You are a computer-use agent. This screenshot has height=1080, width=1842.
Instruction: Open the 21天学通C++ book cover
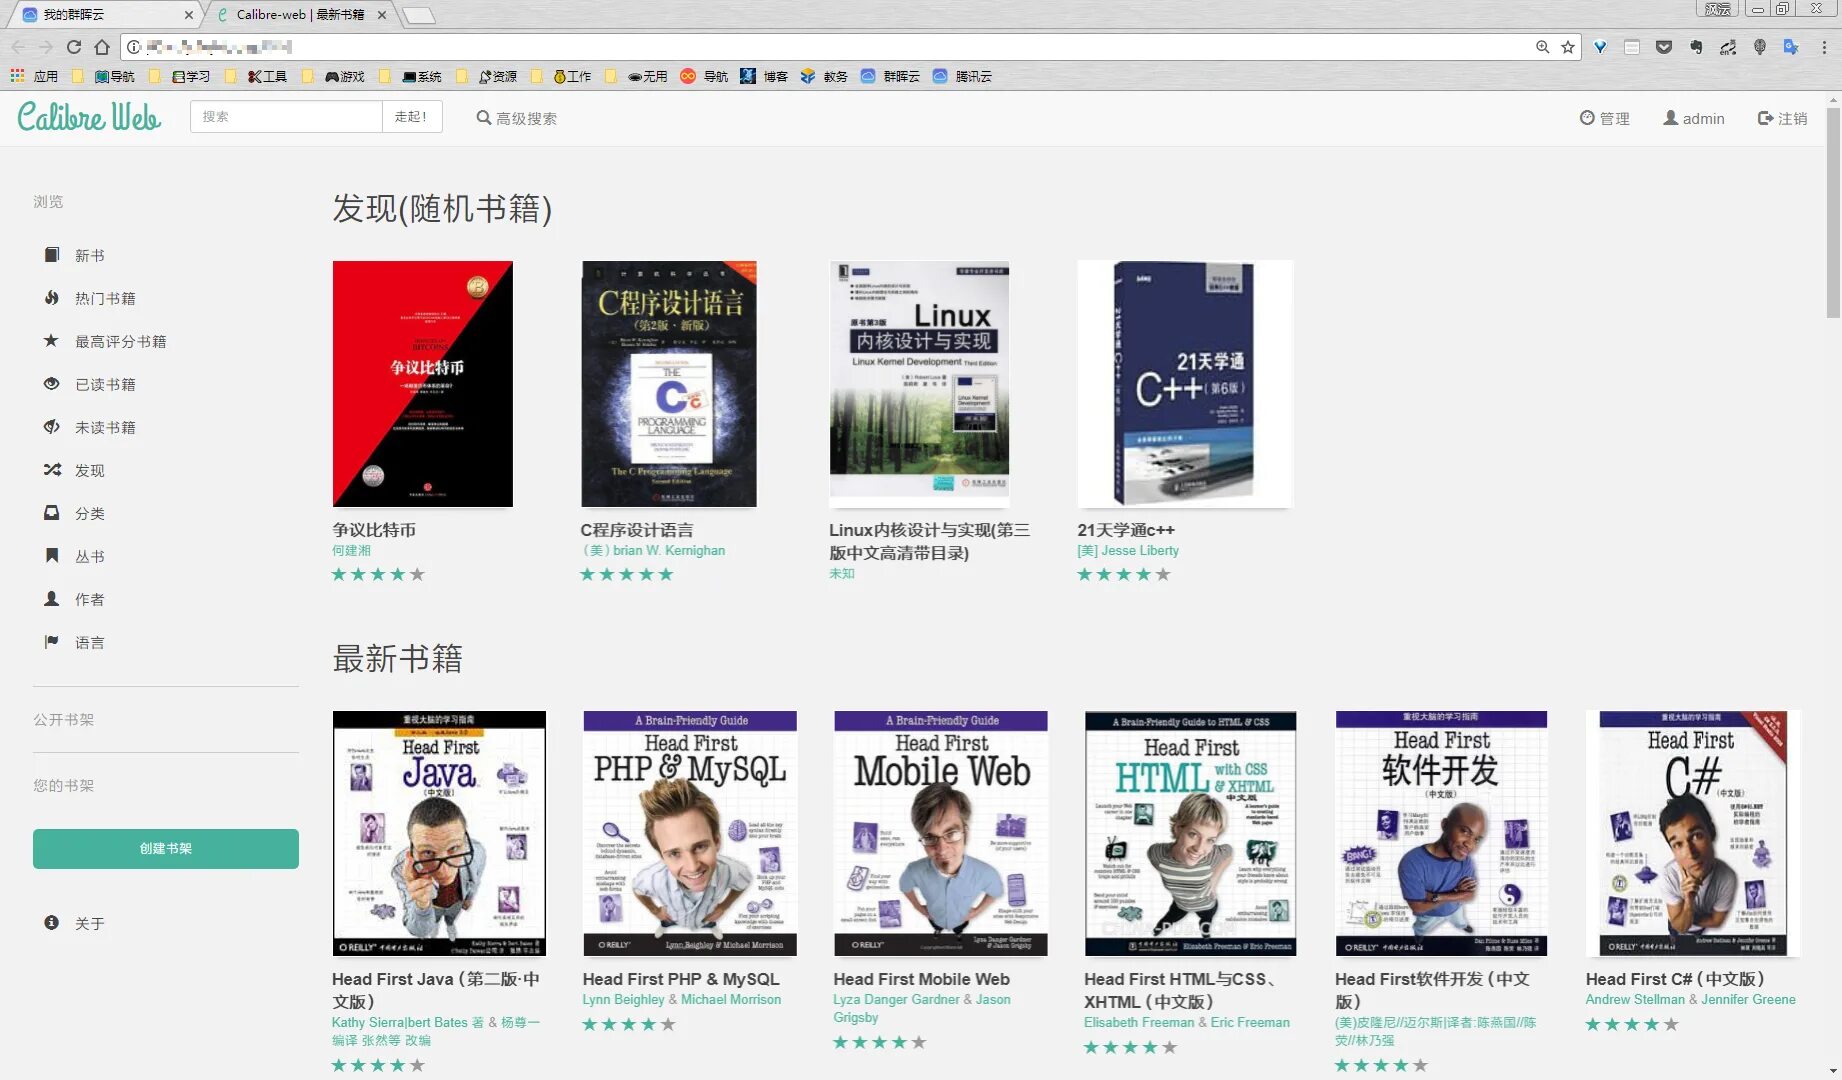1185,384
